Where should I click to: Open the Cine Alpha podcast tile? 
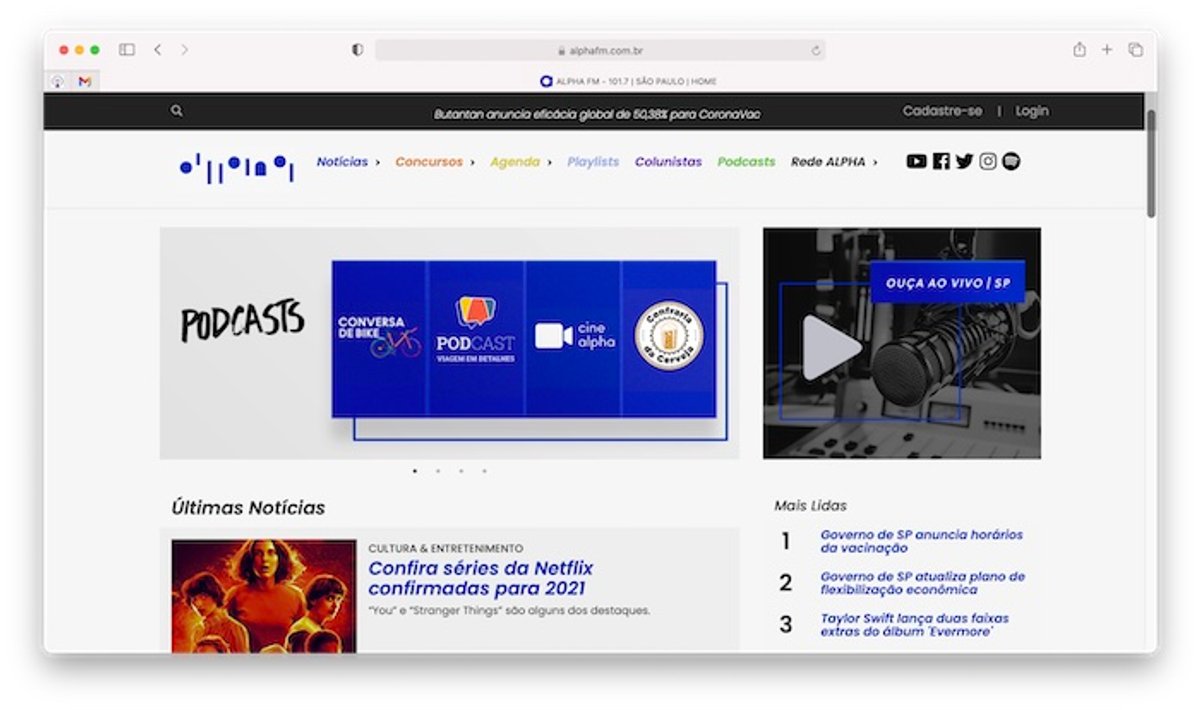(573, 338)
